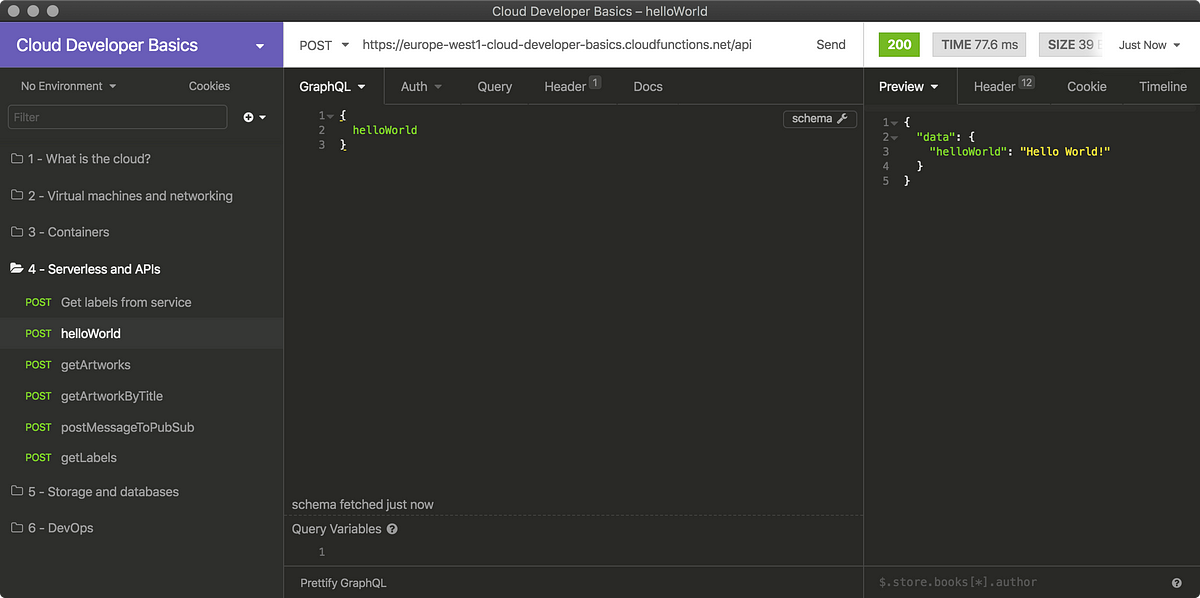The image size is (1200, 598).
Task: Open the GraphQL body type dropdown
Action: click(x=333, y=87)
